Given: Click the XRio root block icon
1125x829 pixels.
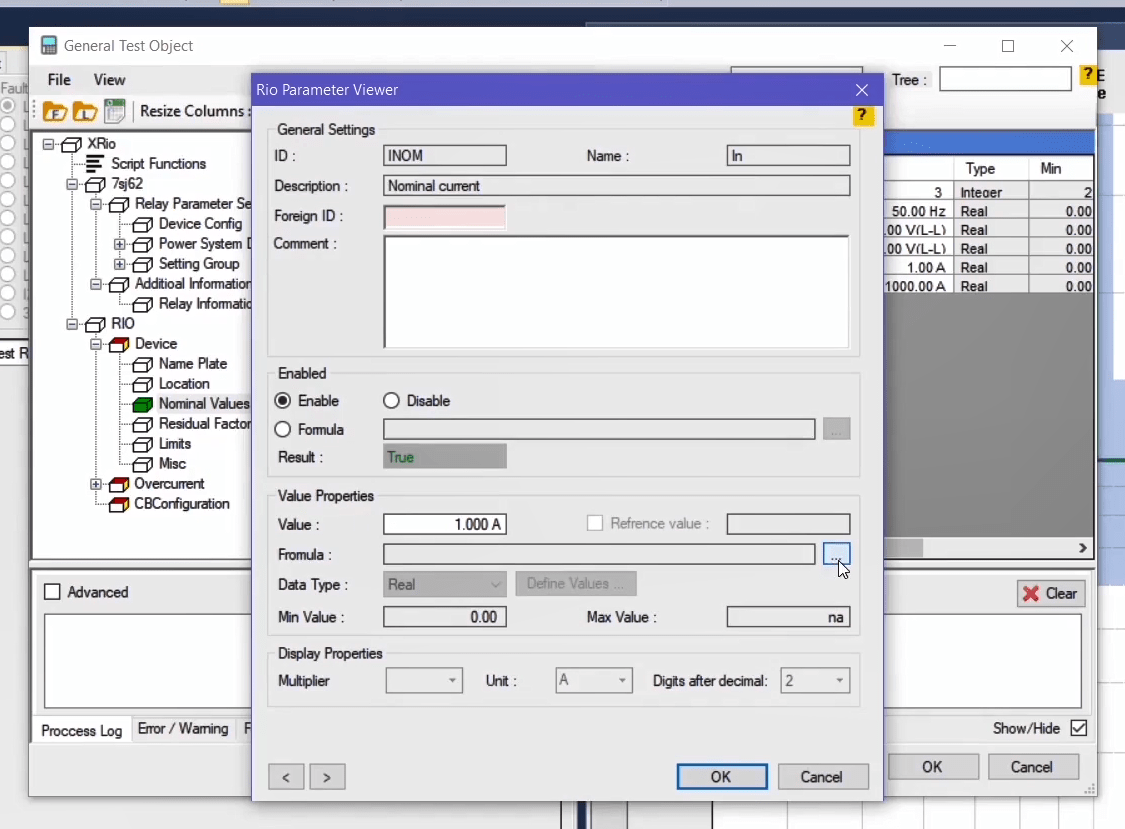Looking at the screenshot, I should (71, 144).
